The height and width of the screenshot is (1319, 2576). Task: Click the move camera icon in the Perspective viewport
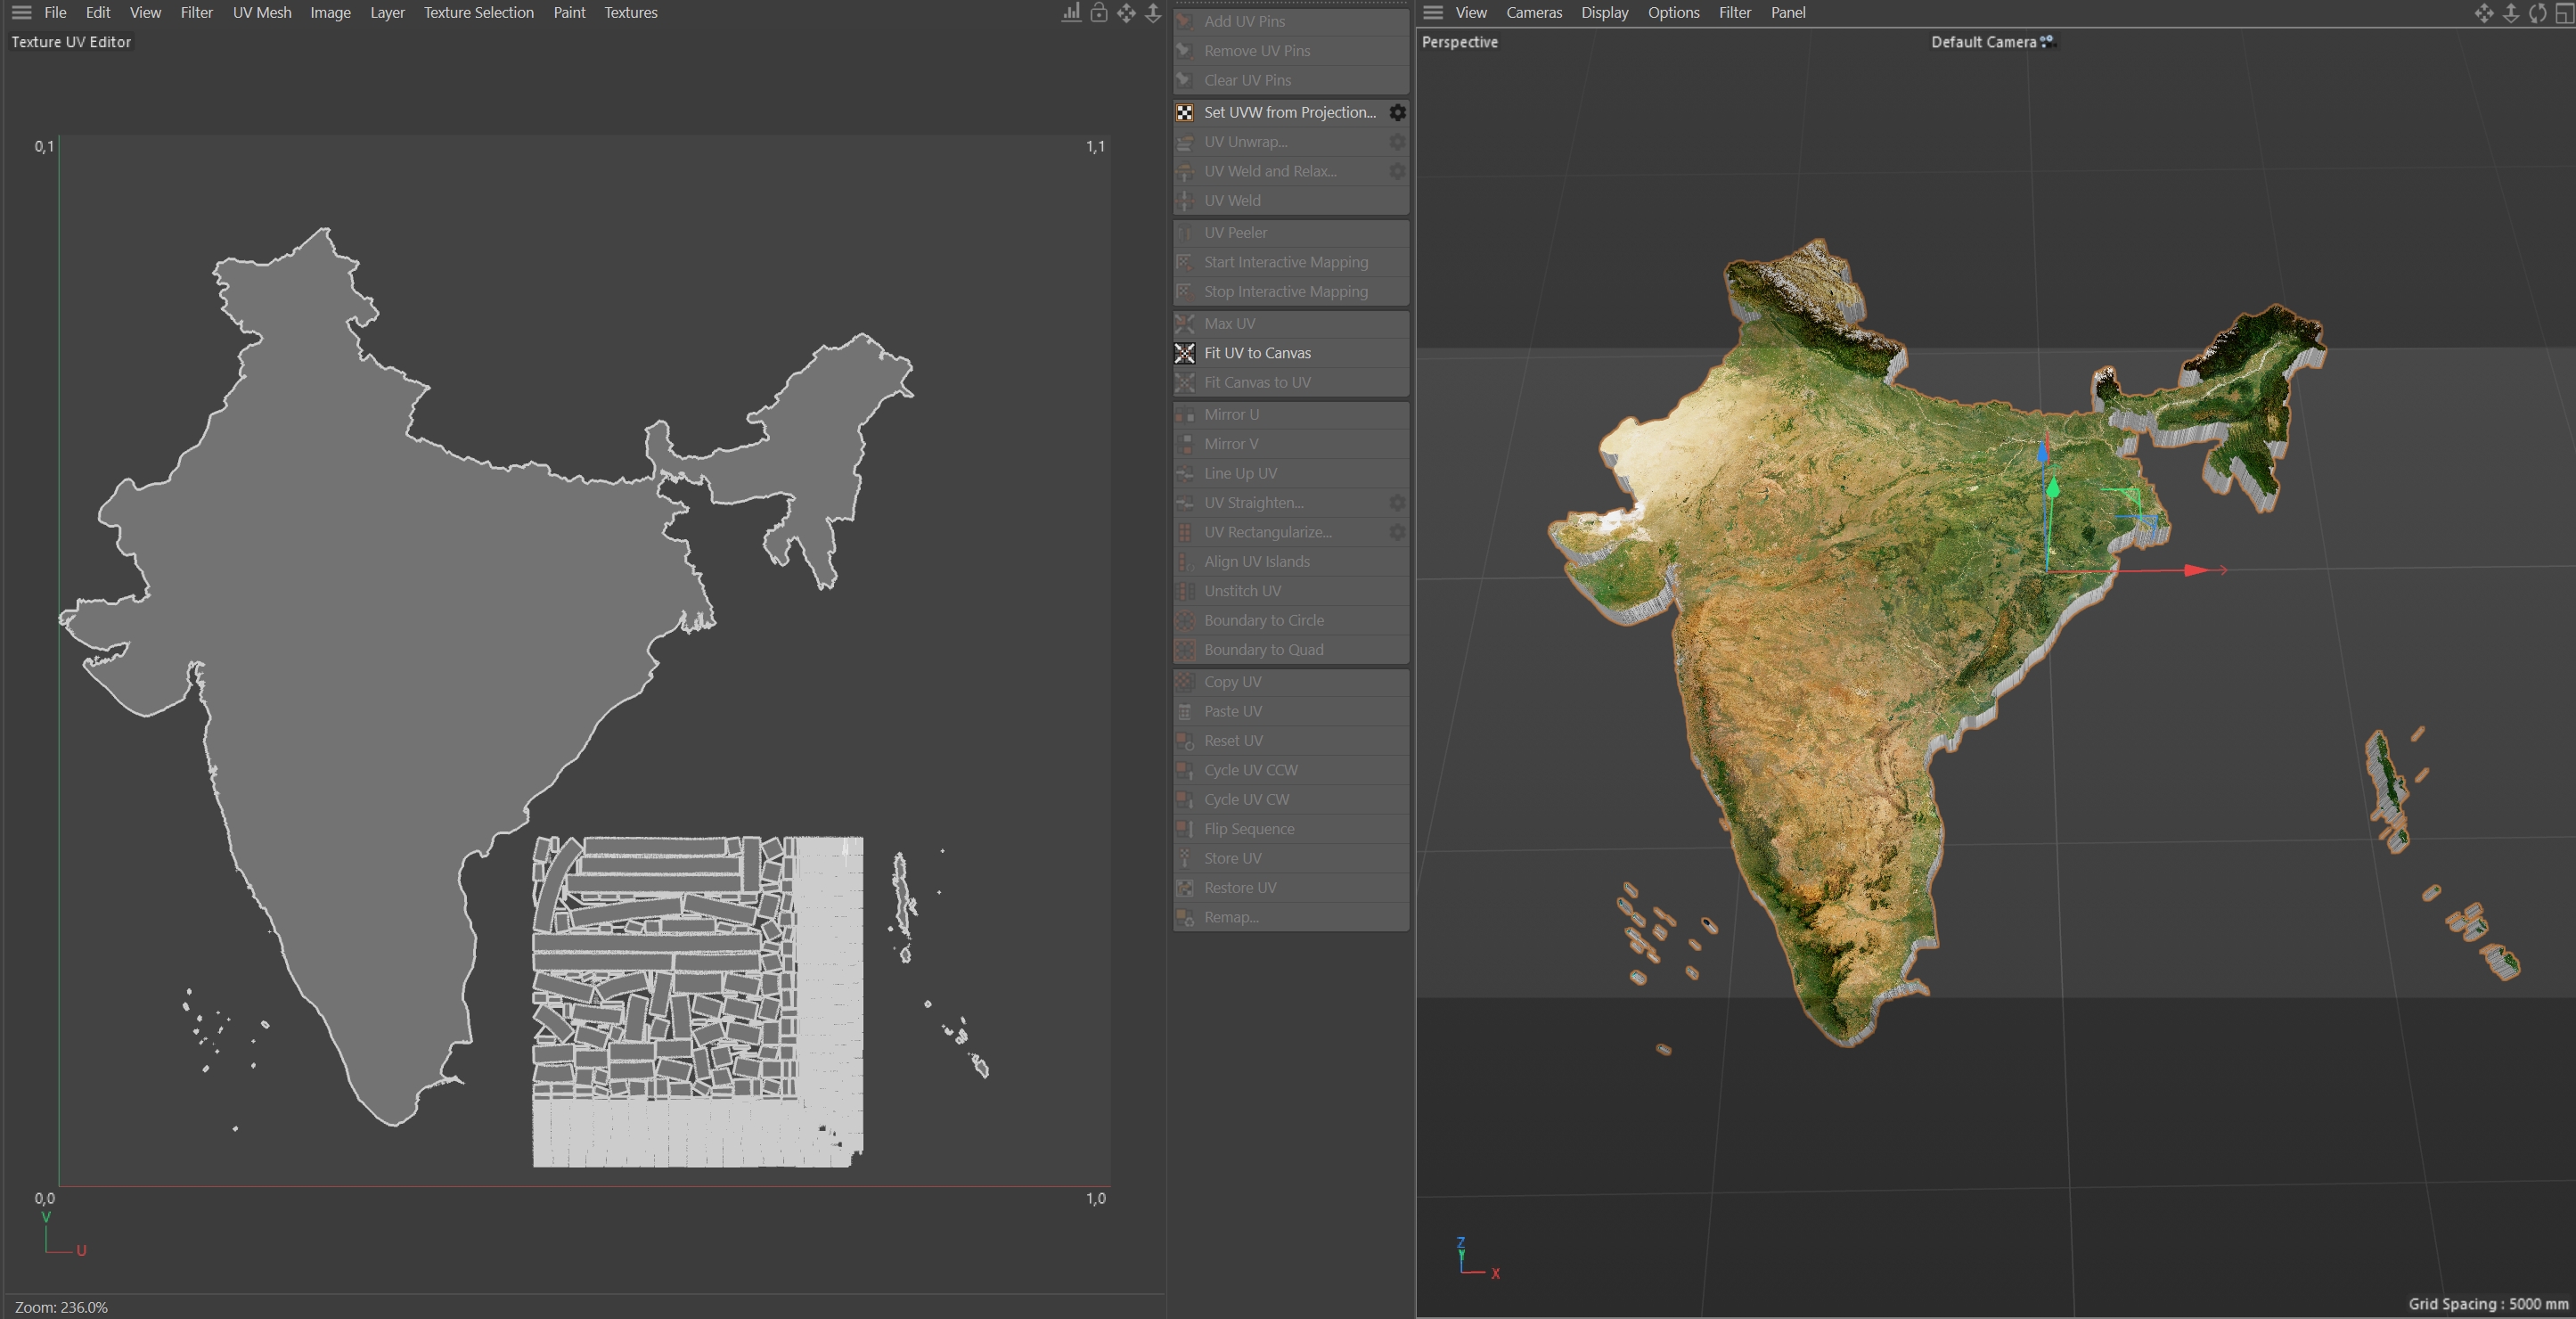[2483, 13]
